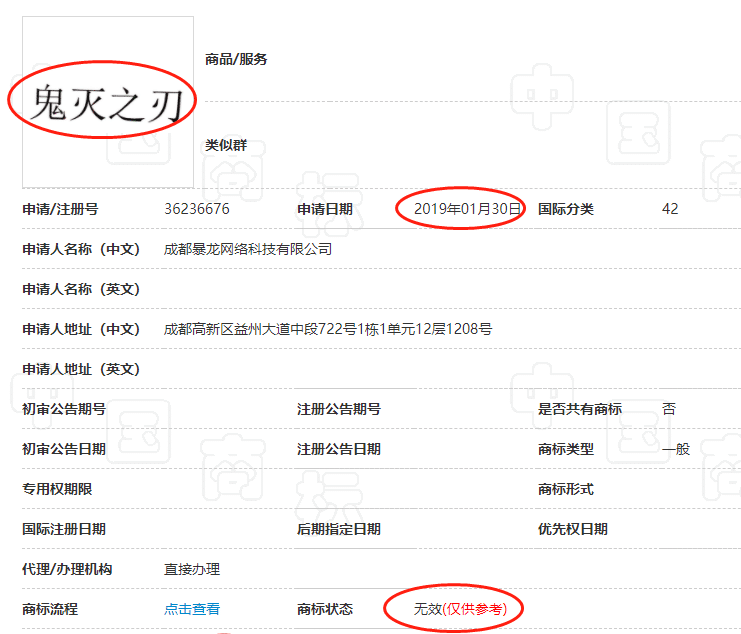
Task: Click the 申请人地址(中文) label
Action: coord(81,329)
